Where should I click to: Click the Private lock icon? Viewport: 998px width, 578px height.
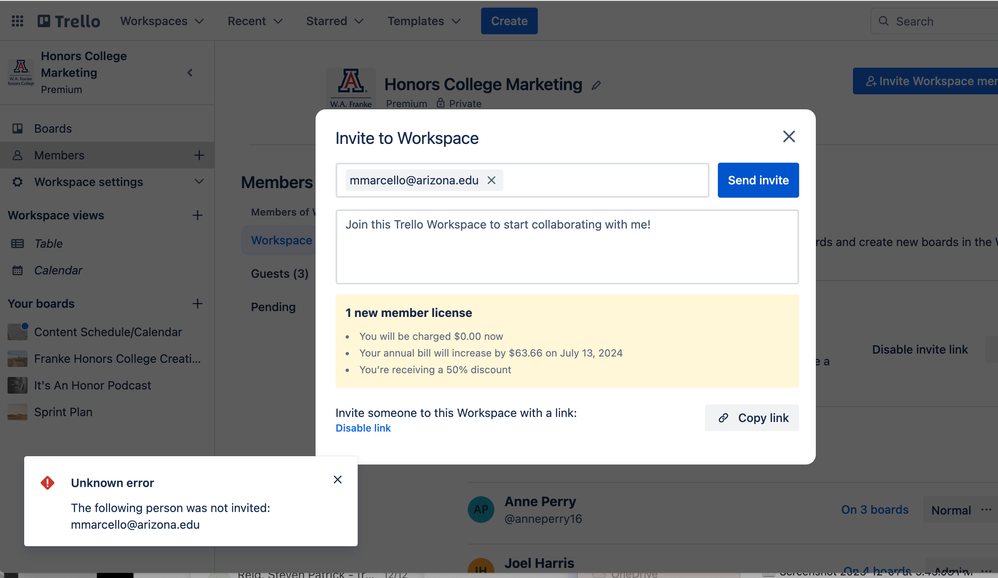coord(440,103)
